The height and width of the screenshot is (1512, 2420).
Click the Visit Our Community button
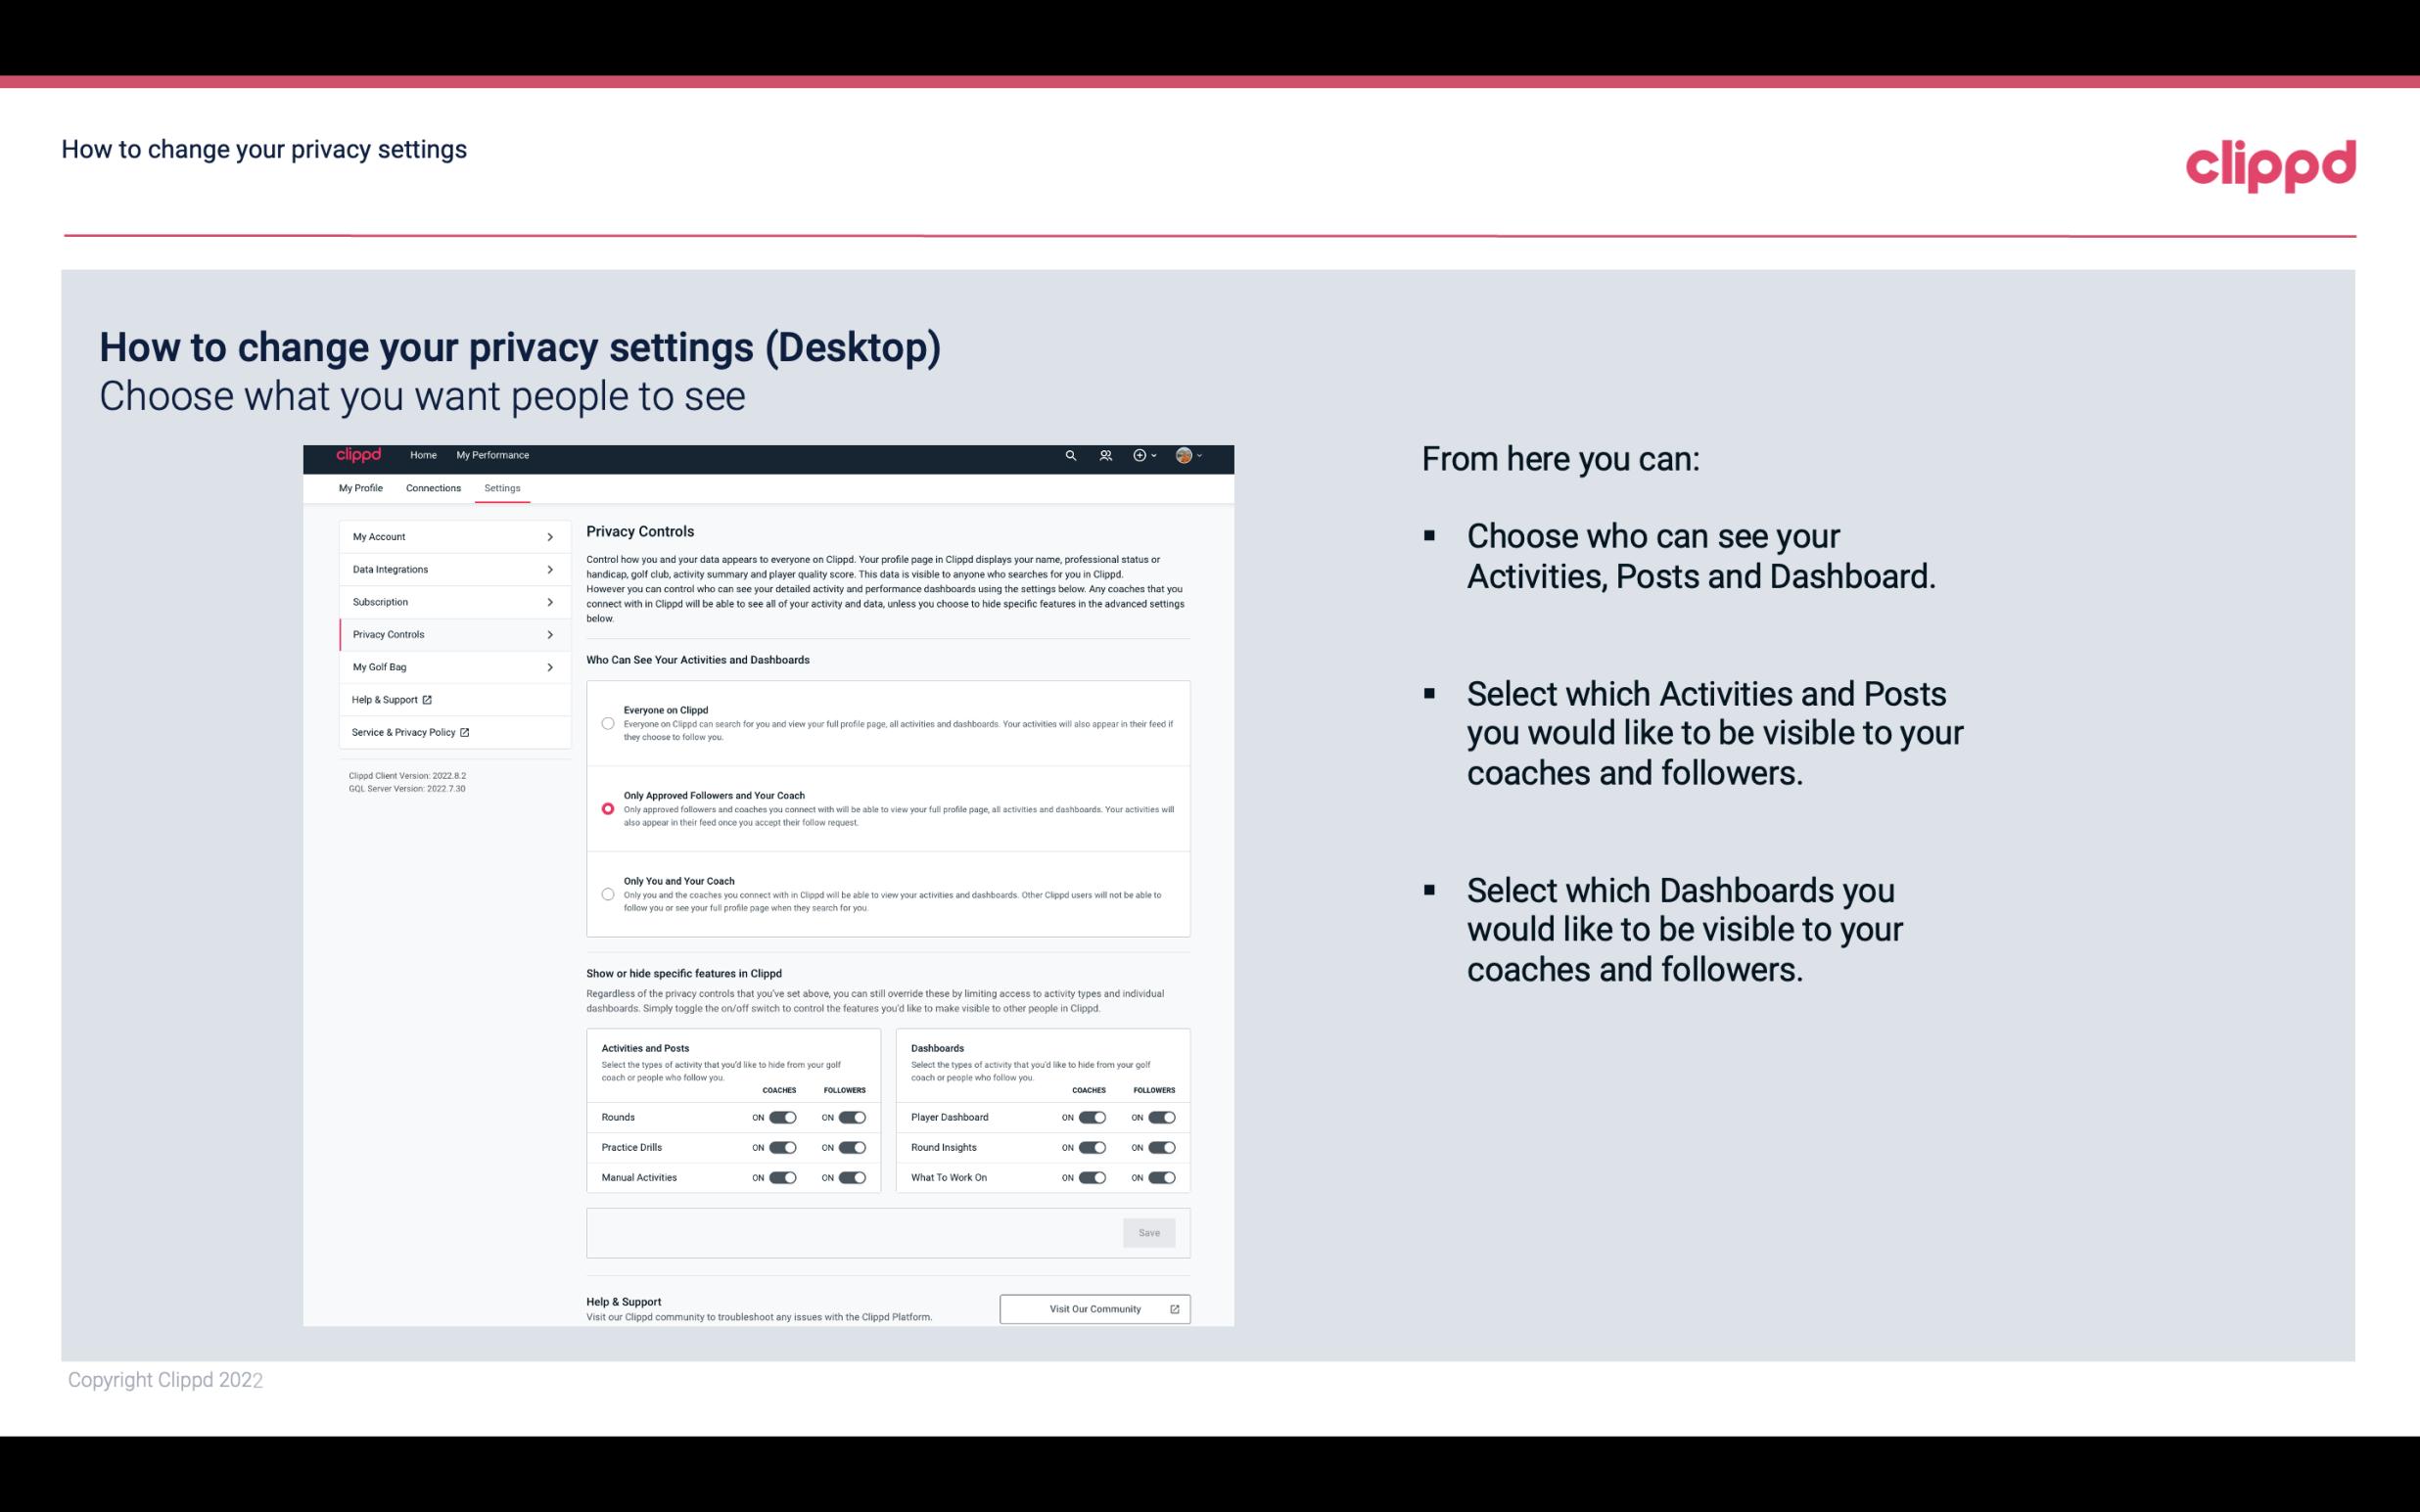(1094, 1308)
